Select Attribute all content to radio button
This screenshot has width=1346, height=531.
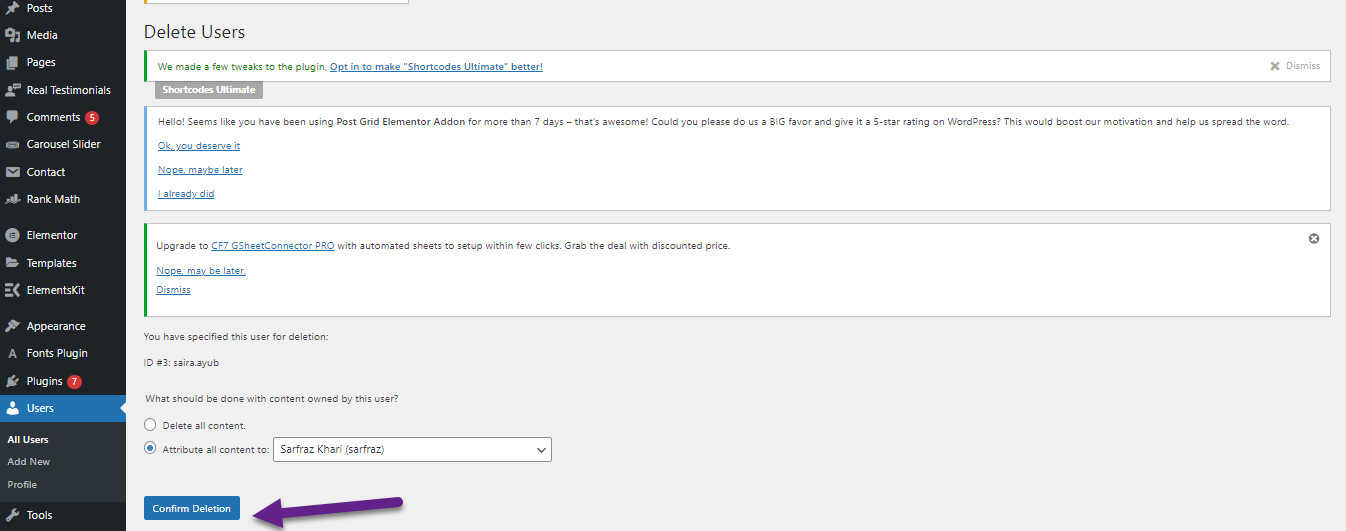pos(150,449)
